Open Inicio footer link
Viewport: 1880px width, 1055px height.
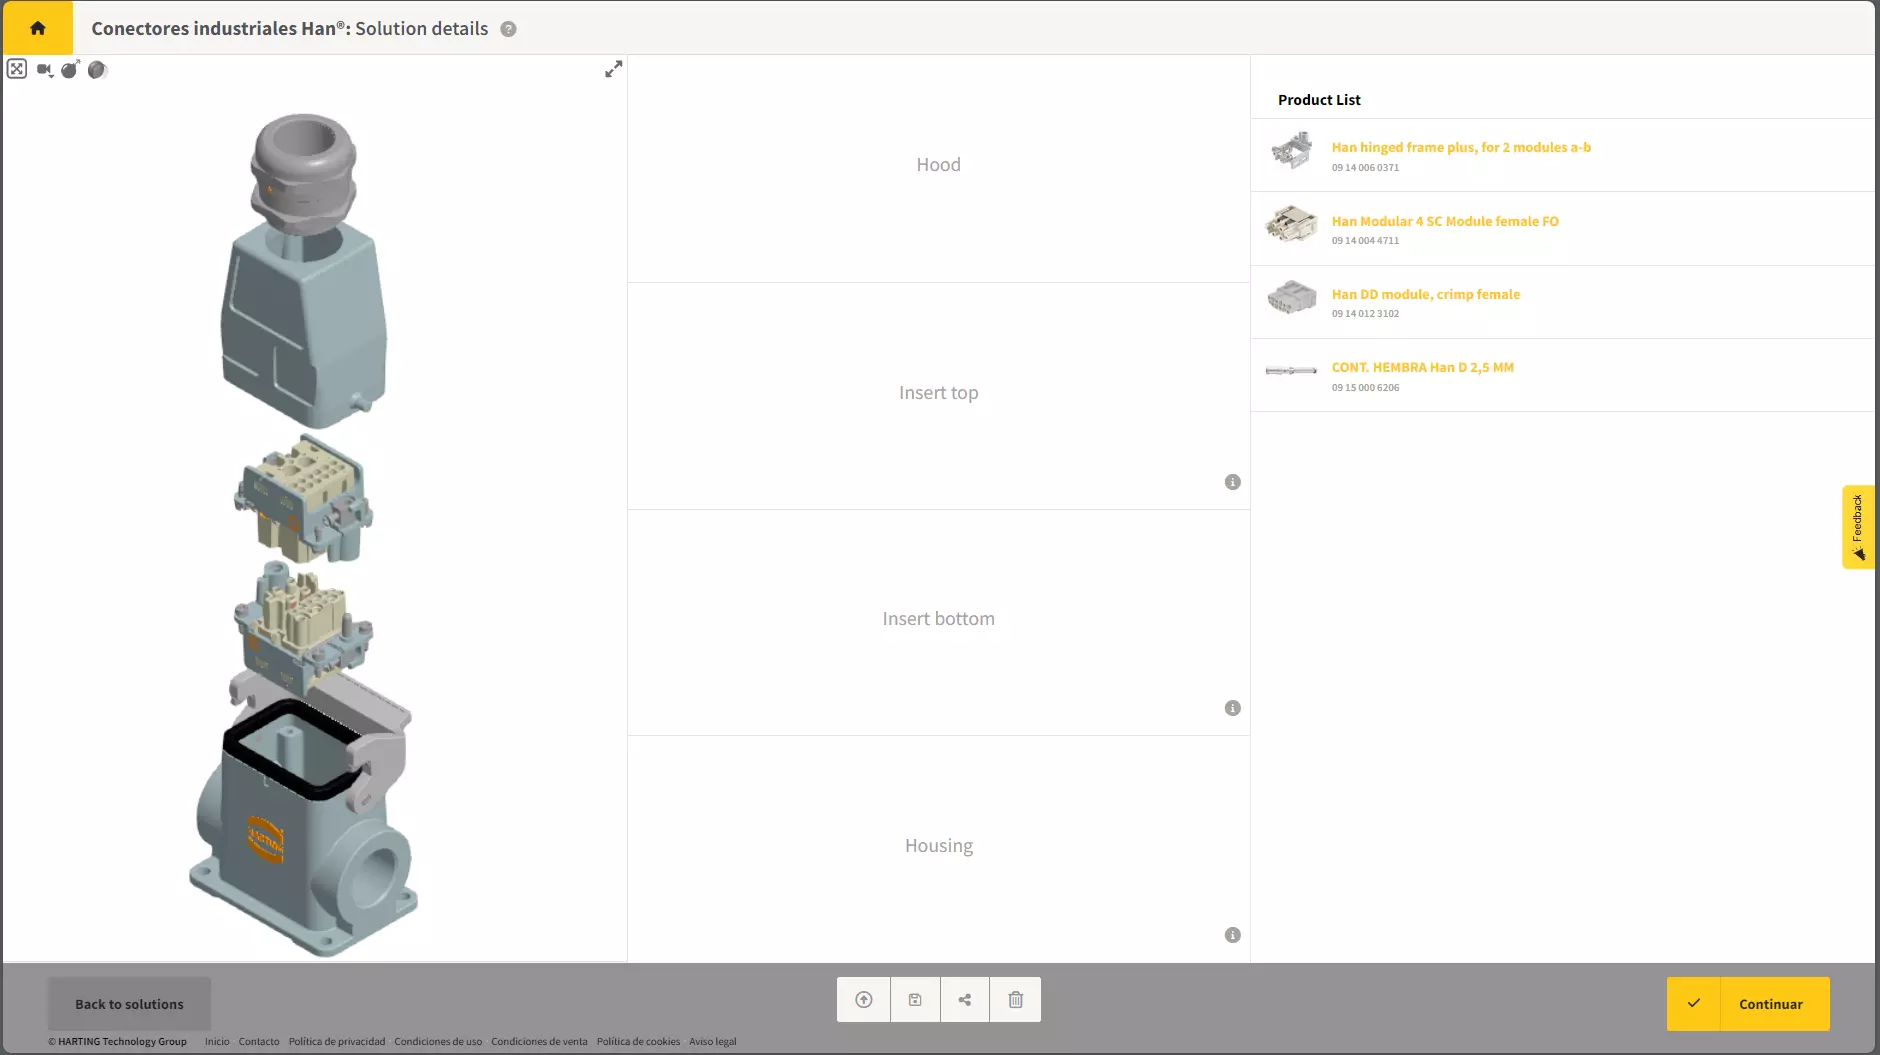coord(217,1041)
